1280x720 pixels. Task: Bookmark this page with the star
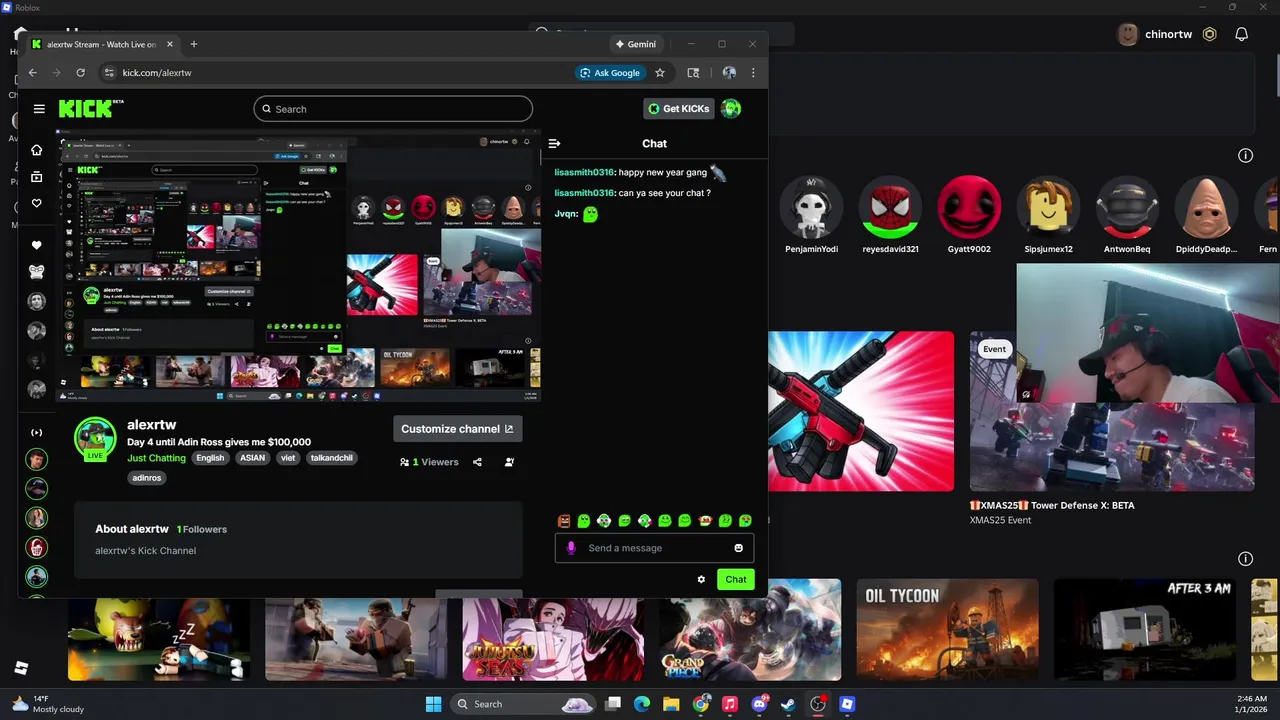tap(660, 73)
